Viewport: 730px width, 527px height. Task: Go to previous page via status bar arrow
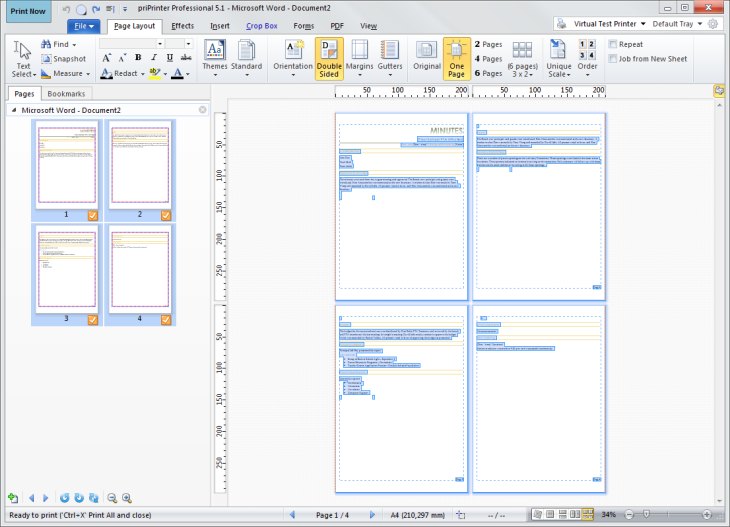pyautogui.click(x=292, y=514)
